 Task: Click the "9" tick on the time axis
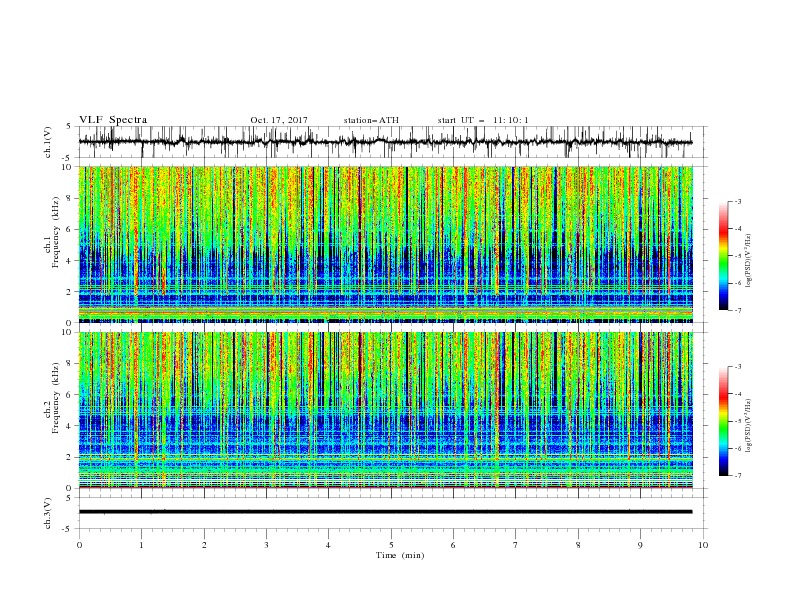(640, 545)
